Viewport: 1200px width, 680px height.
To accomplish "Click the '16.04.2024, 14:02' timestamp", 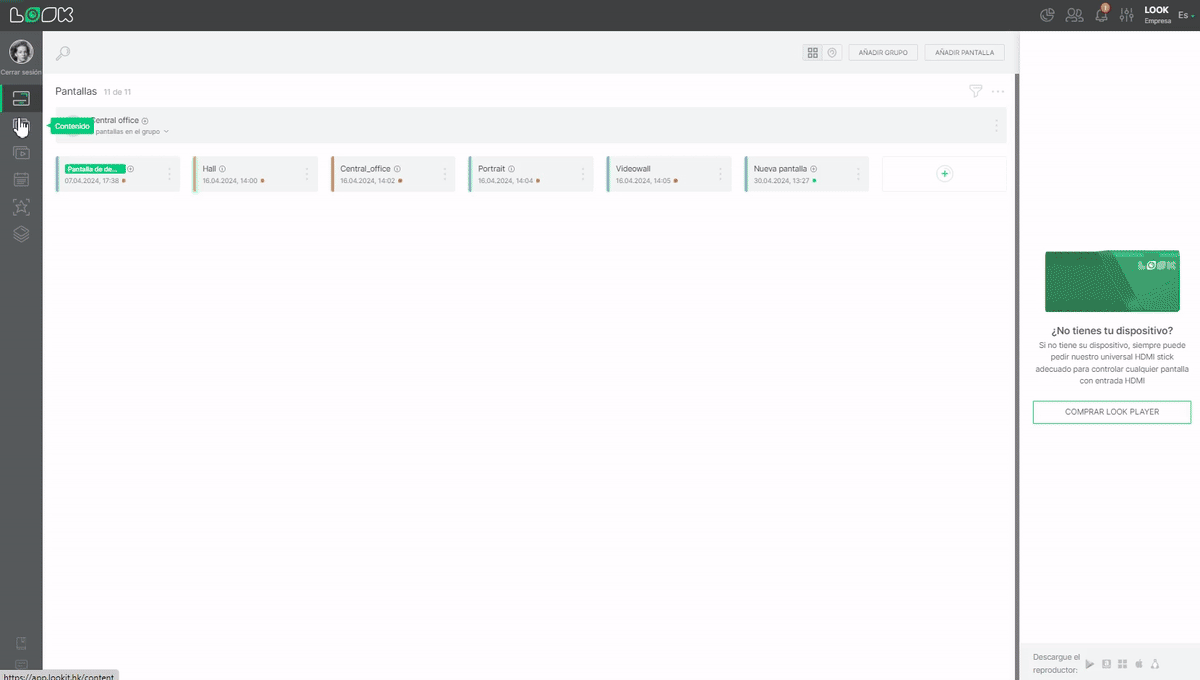I will pos(368,181).
